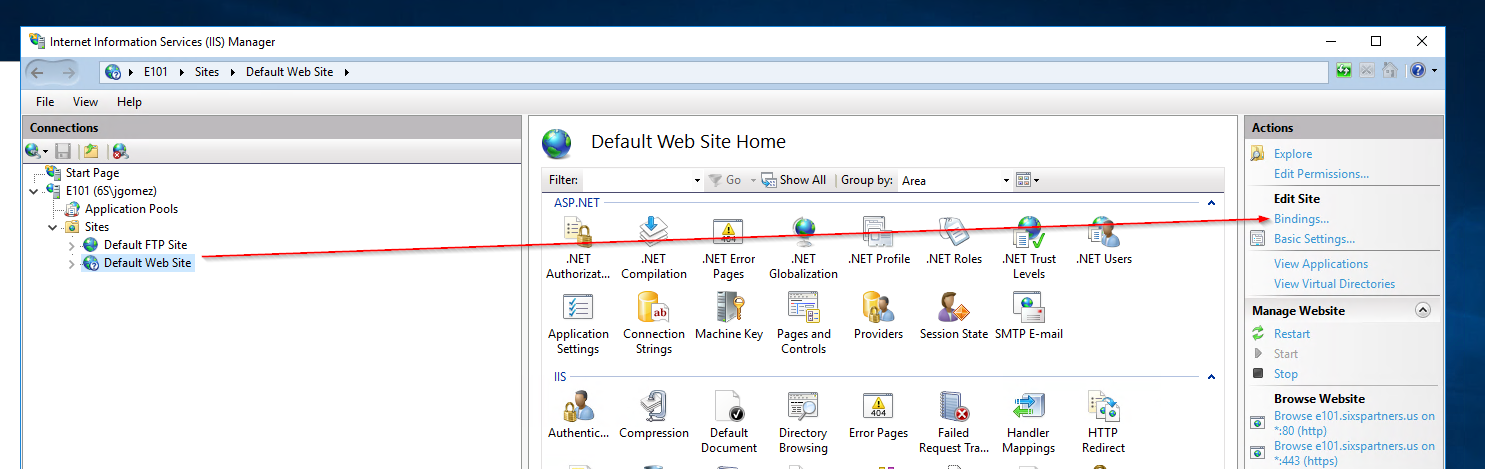Open Session State feature
Viewport: 1485px width, 469px height.
[954, 316]
